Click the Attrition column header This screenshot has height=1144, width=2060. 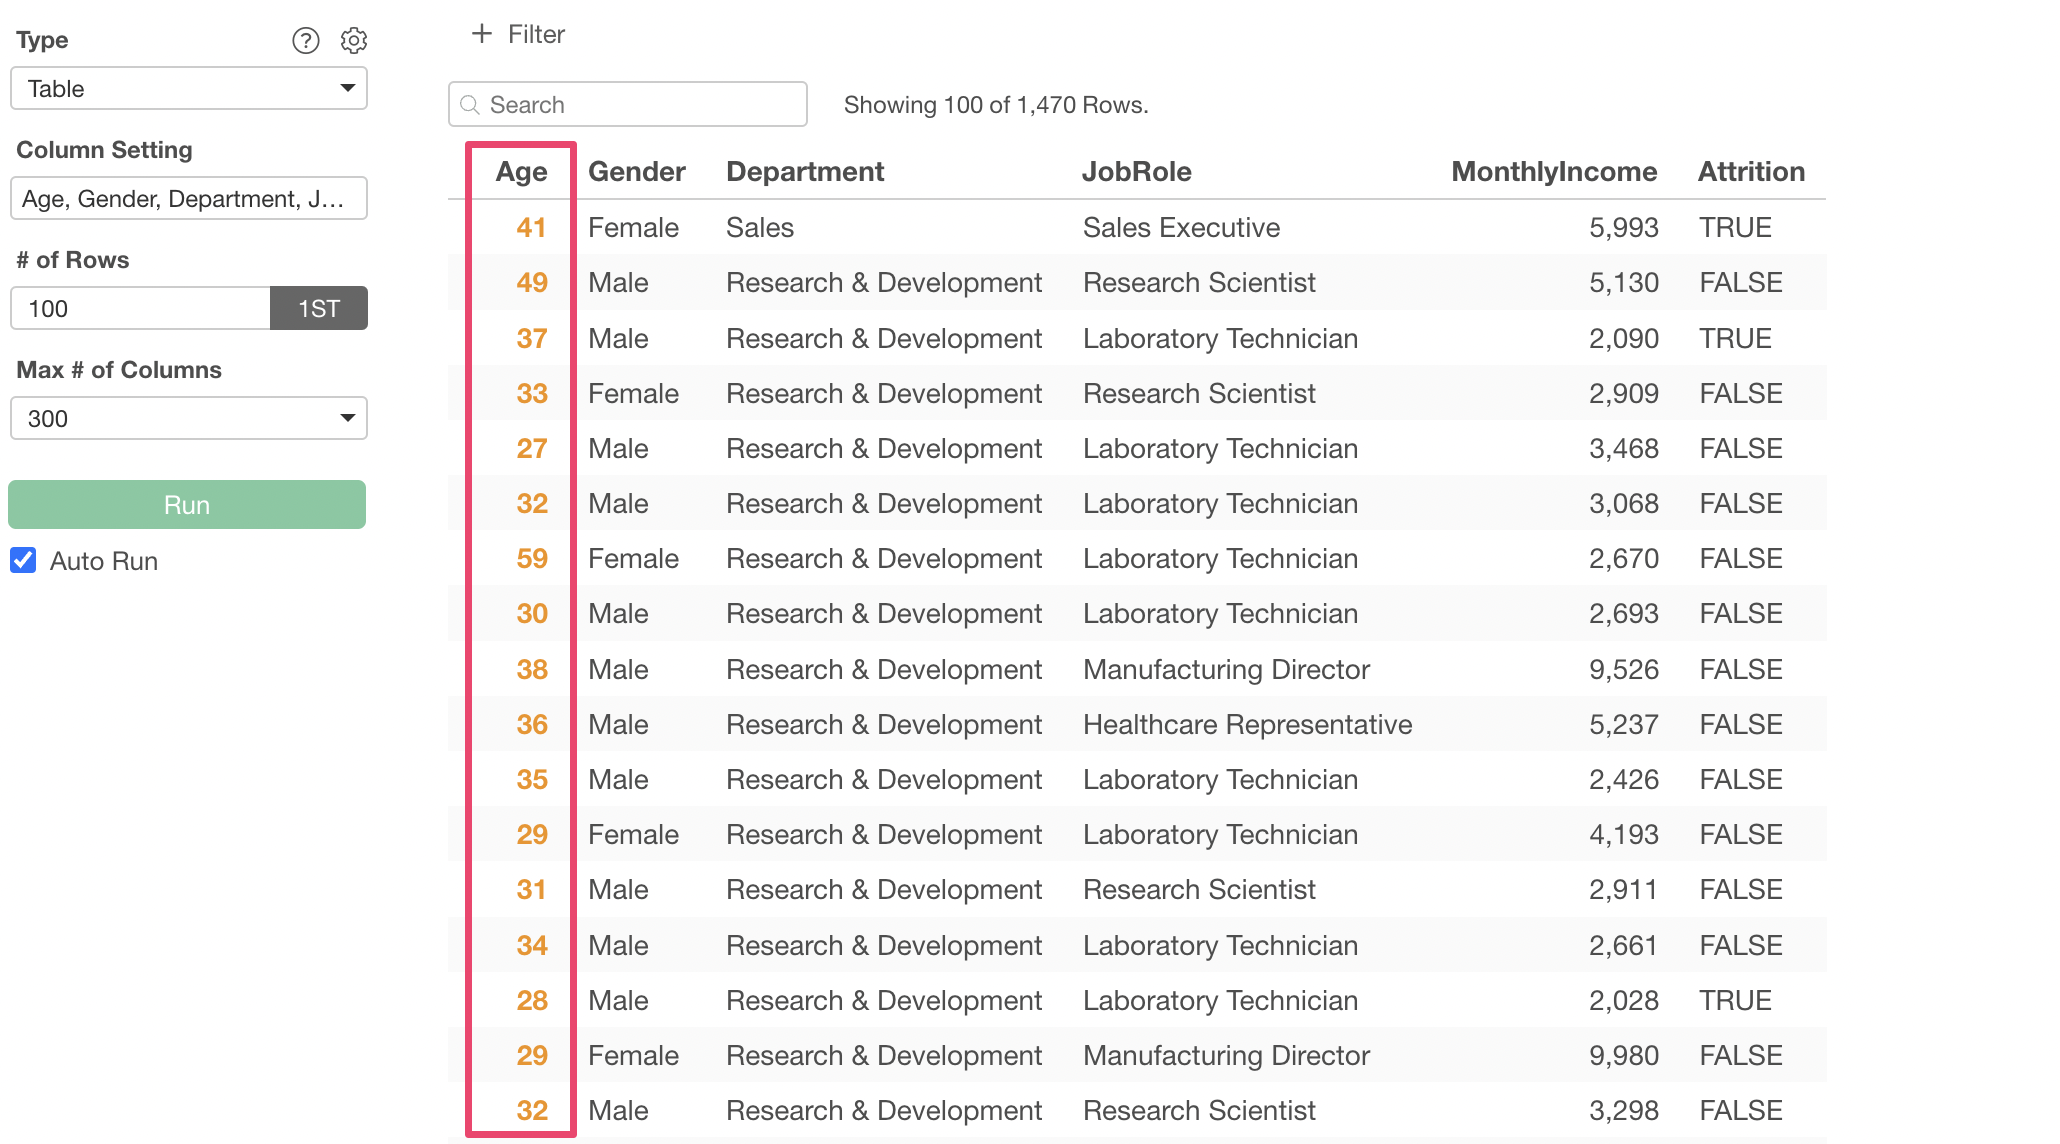(1750, 172)
